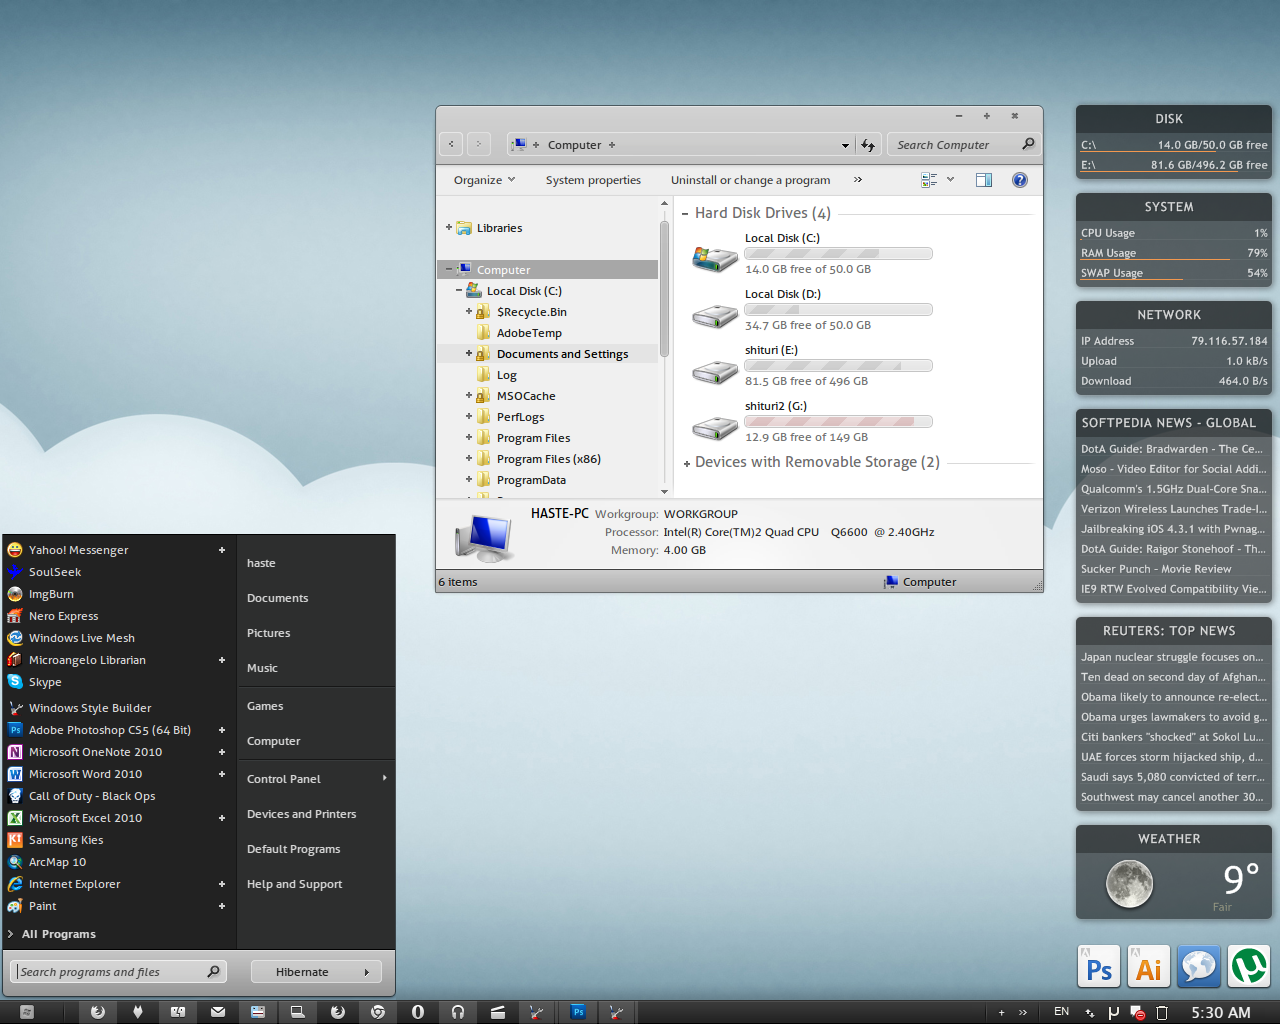Open the headphones taskbar icon
This screenshot has height=1024, width=1280.
pos(458,1012)
